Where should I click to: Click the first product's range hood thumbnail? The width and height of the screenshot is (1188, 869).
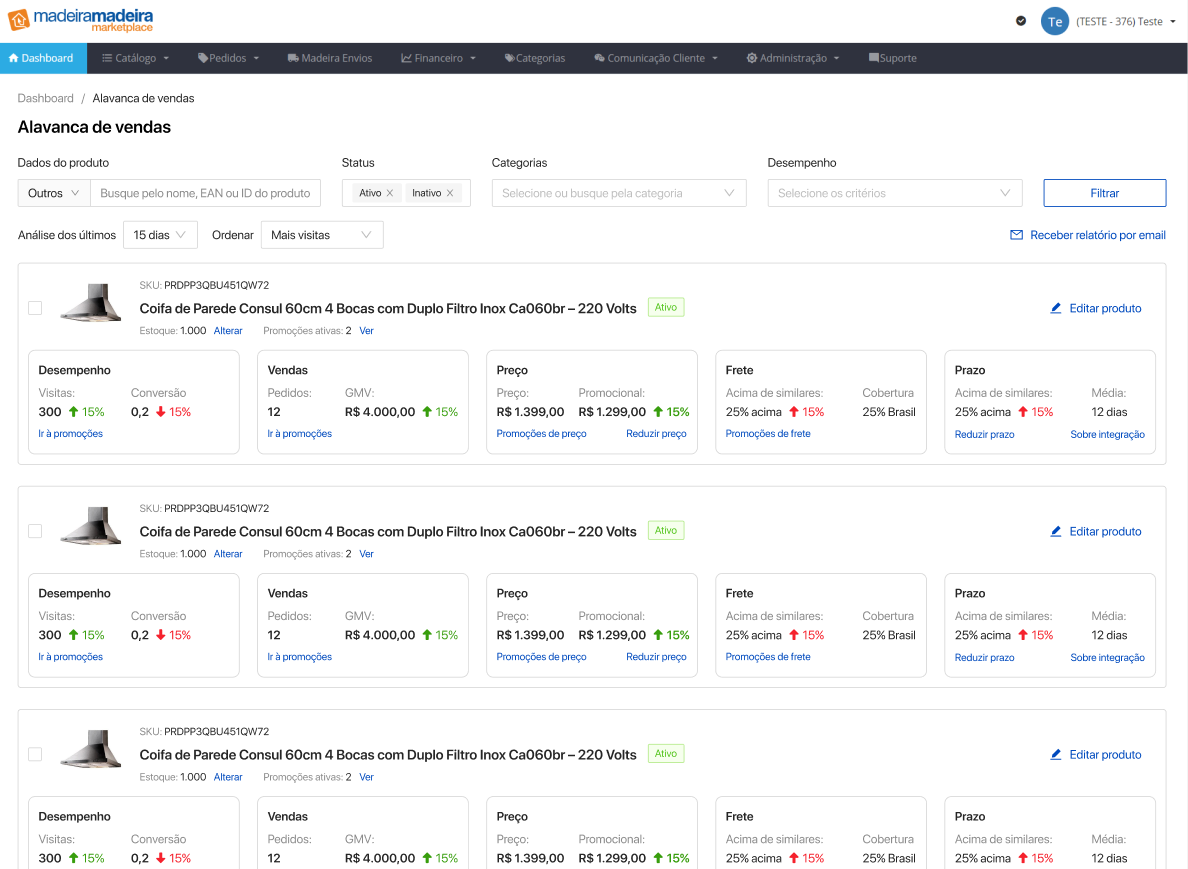click(x=90, y=302)
